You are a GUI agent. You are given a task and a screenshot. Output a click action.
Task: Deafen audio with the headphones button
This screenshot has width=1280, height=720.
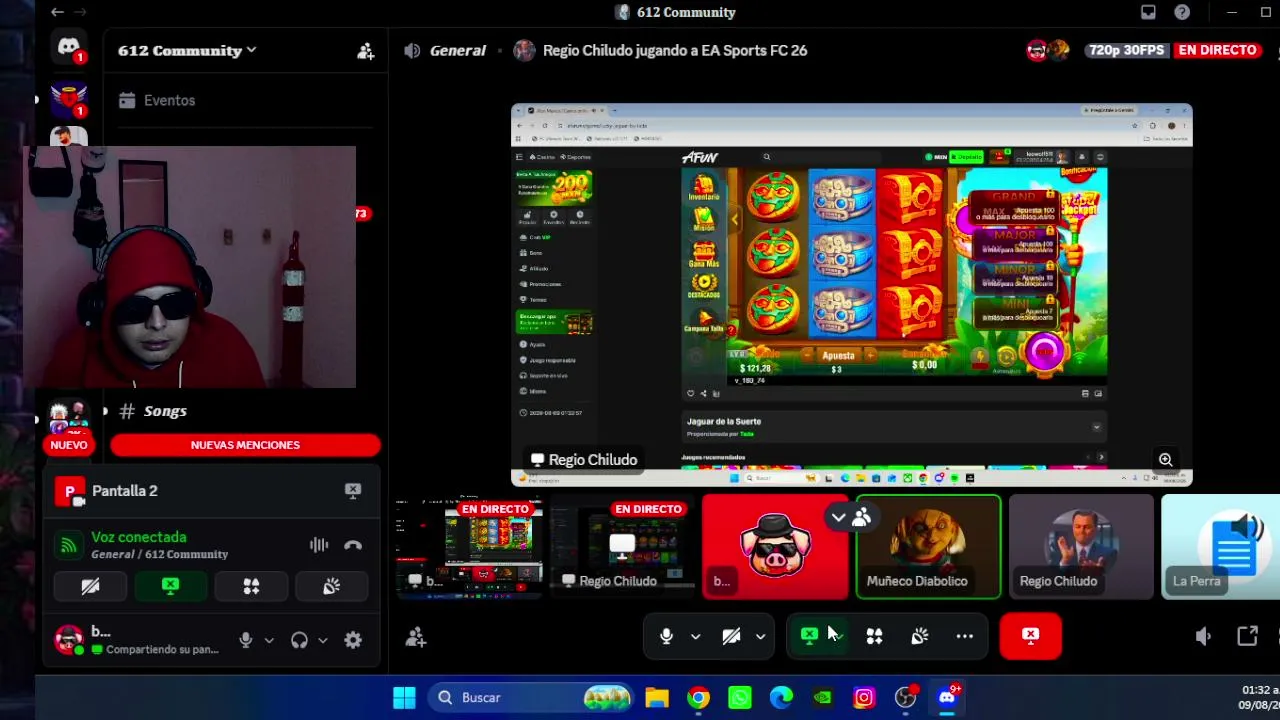point(299,640)
